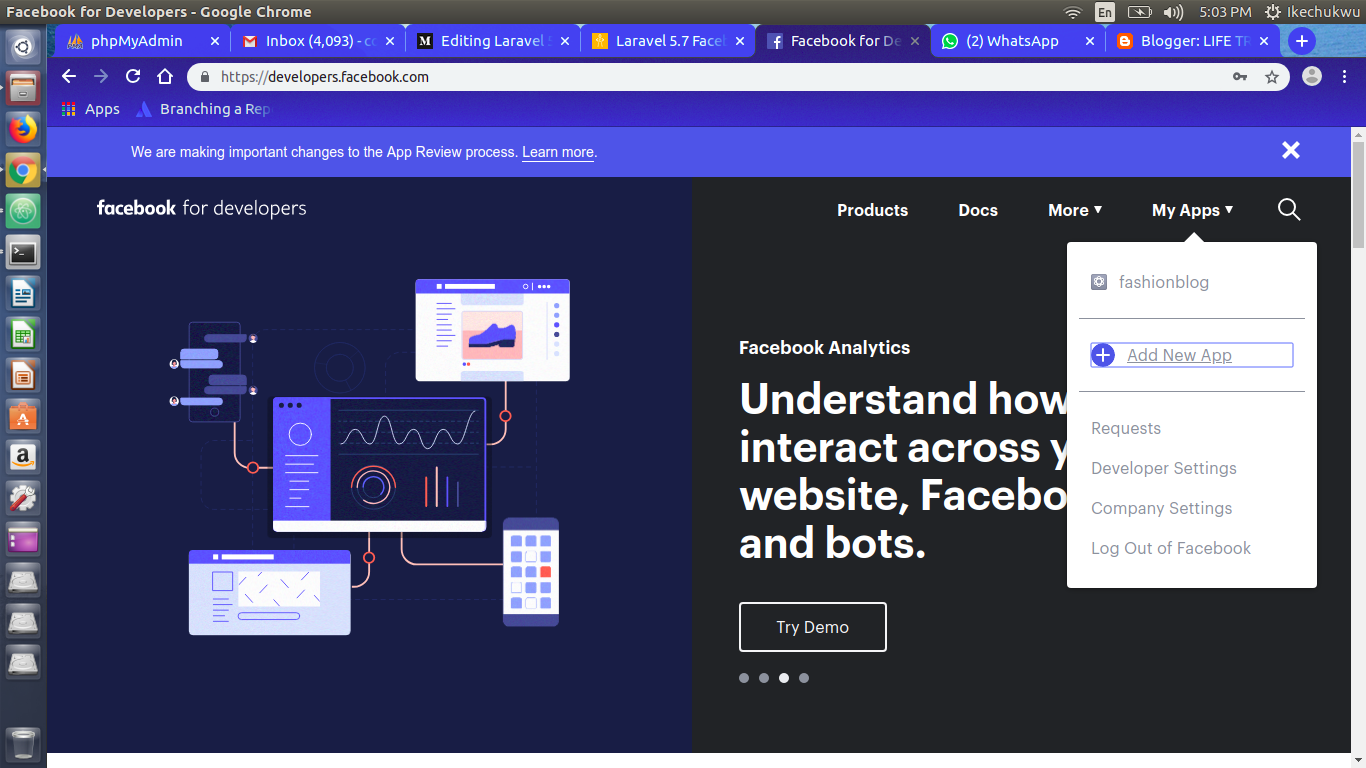
Task: Click the Try Demo button
Action: point(812,627)
